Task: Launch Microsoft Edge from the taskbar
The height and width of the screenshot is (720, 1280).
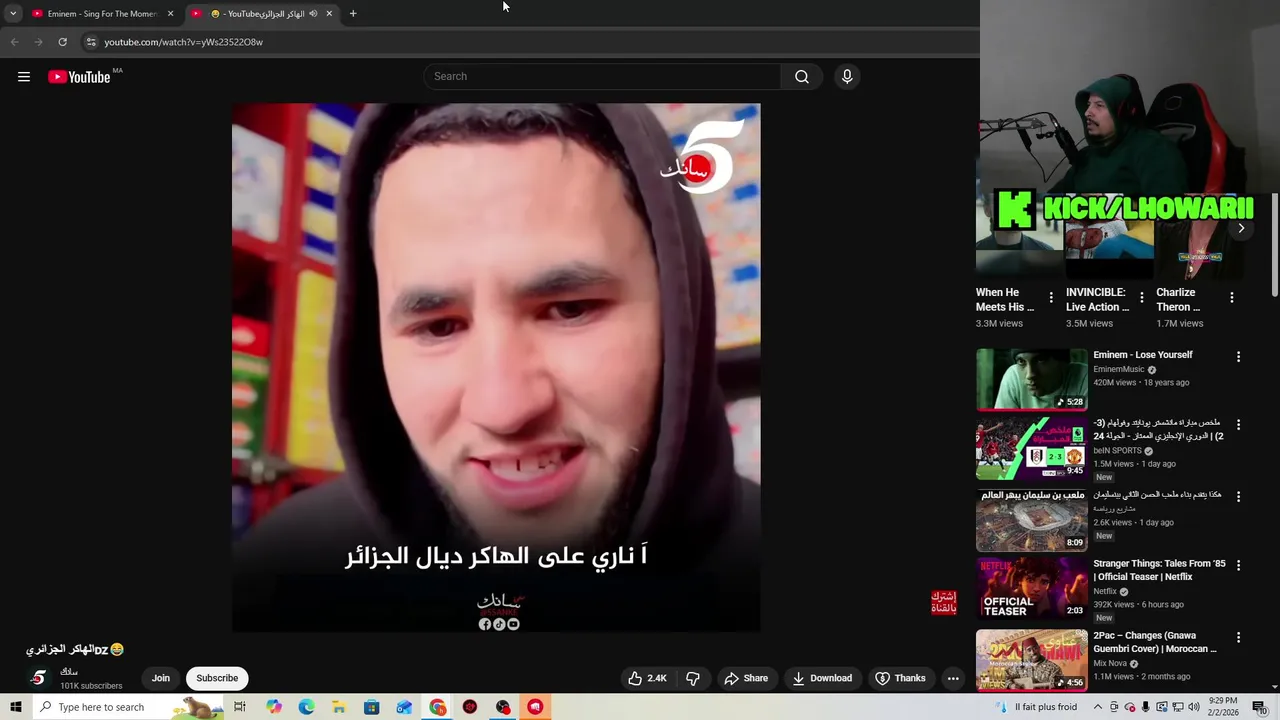Action: pos(306,707)
